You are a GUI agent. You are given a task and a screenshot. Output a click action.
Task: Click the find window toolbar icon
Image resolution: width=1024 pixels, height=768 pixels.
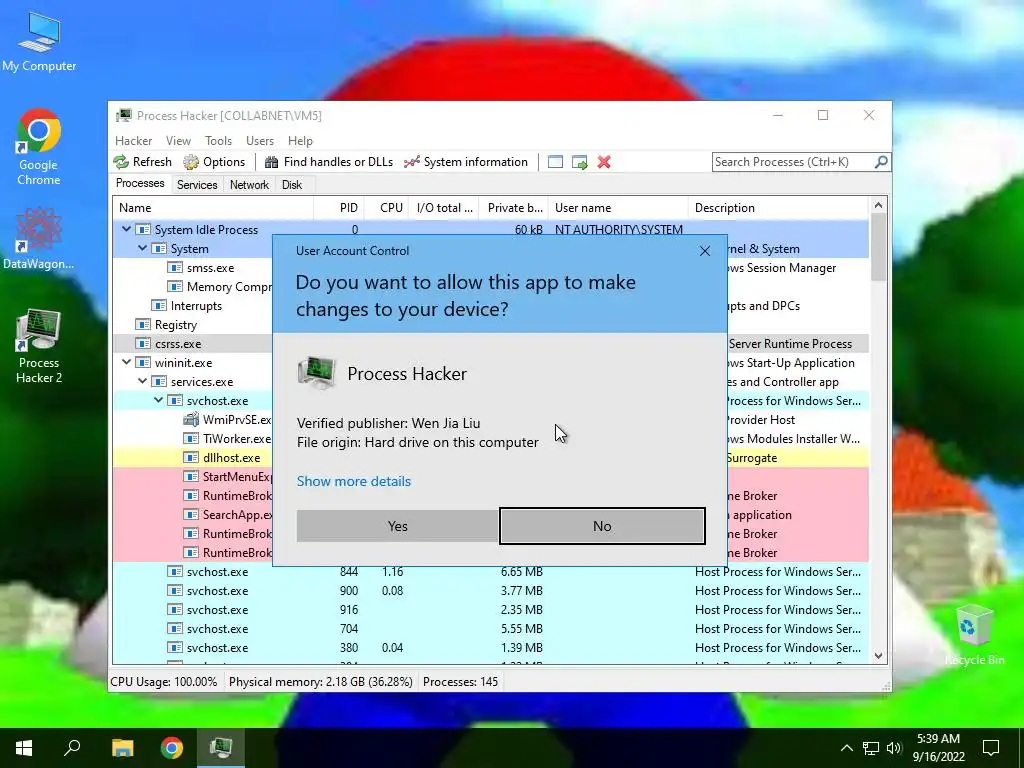click(x=555, y=162)
